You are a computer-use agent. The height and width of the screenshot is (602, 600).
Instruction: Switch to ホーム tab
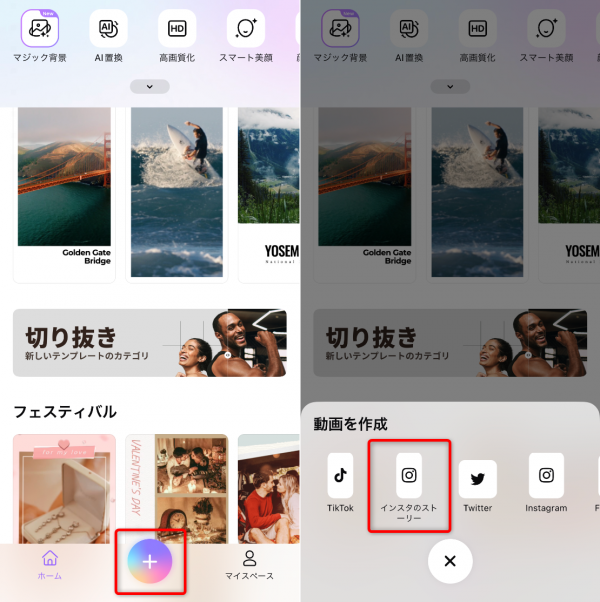click(50, 564)
